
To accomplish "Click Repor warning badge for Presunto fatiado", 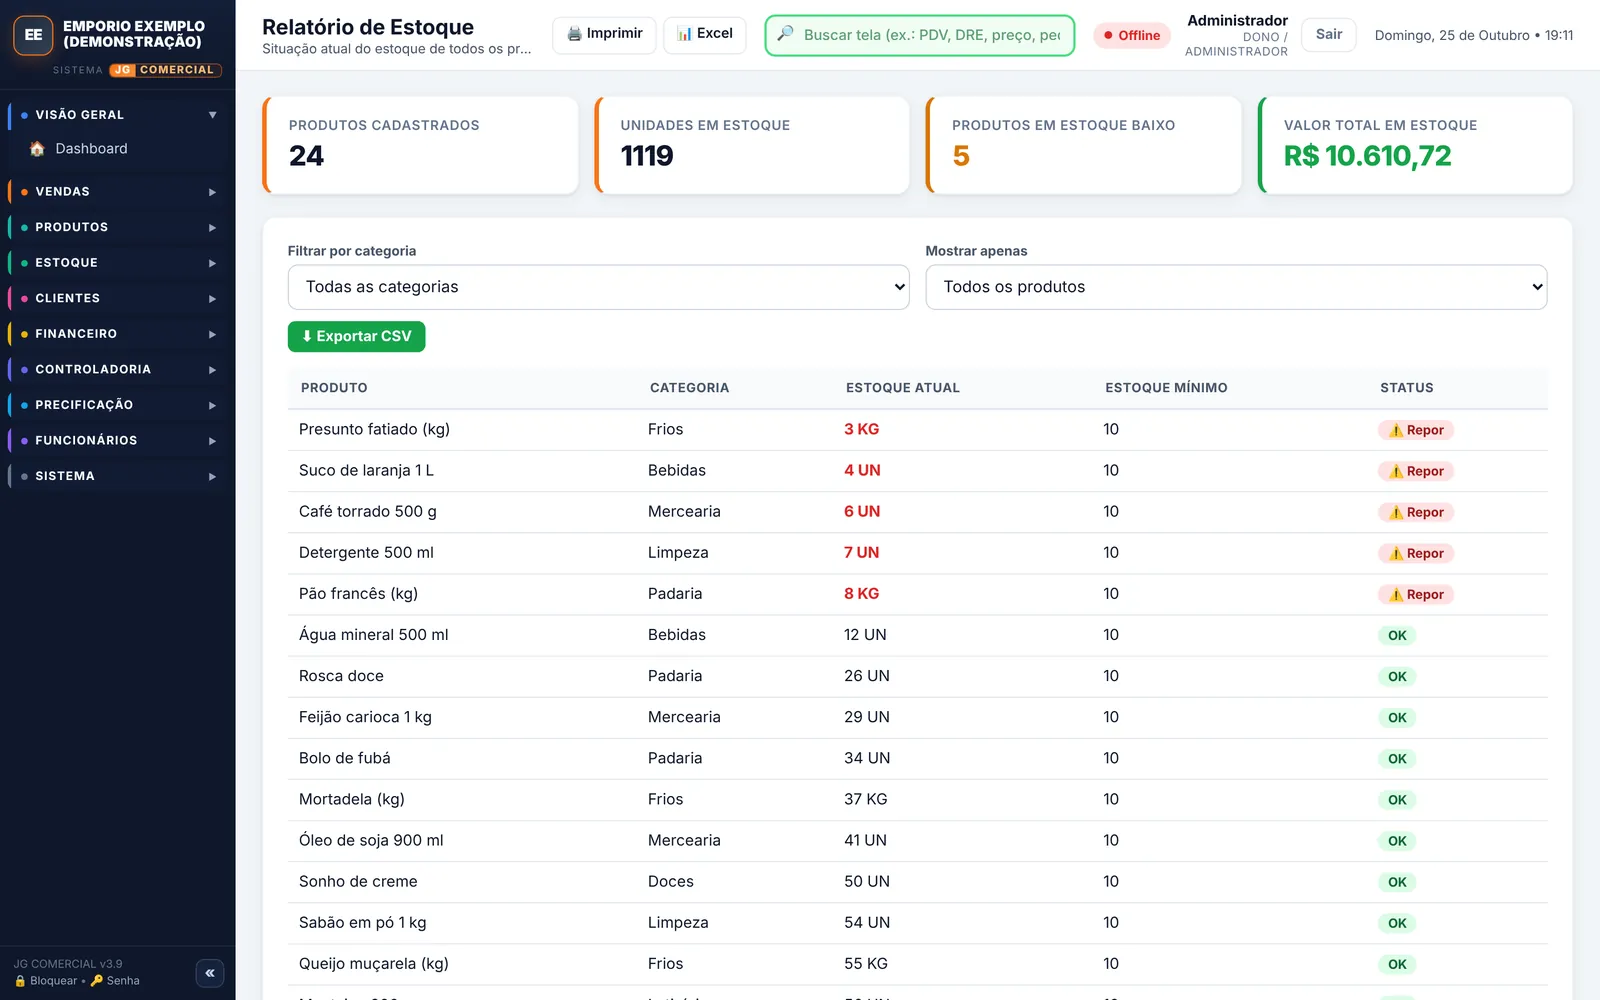I will pyautogui.click(x=1416, y=430).
